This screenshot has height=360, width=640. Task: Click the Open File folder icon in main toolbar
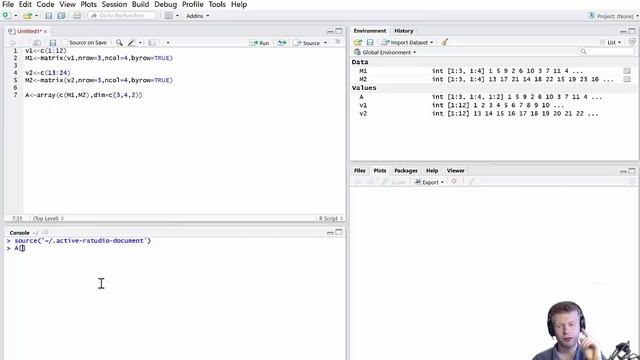tap(27, 16)
